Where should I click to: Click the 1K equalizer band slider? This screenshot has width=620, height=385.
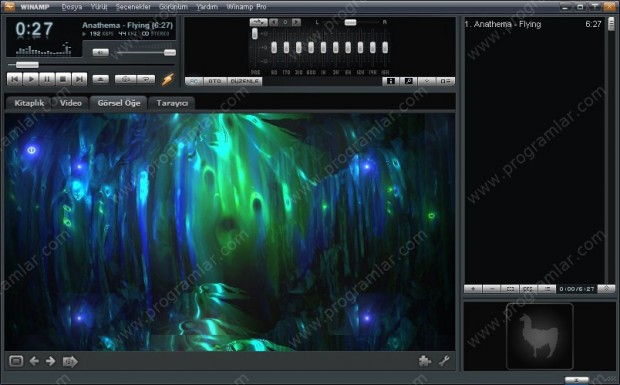click(x=323, y=47)
